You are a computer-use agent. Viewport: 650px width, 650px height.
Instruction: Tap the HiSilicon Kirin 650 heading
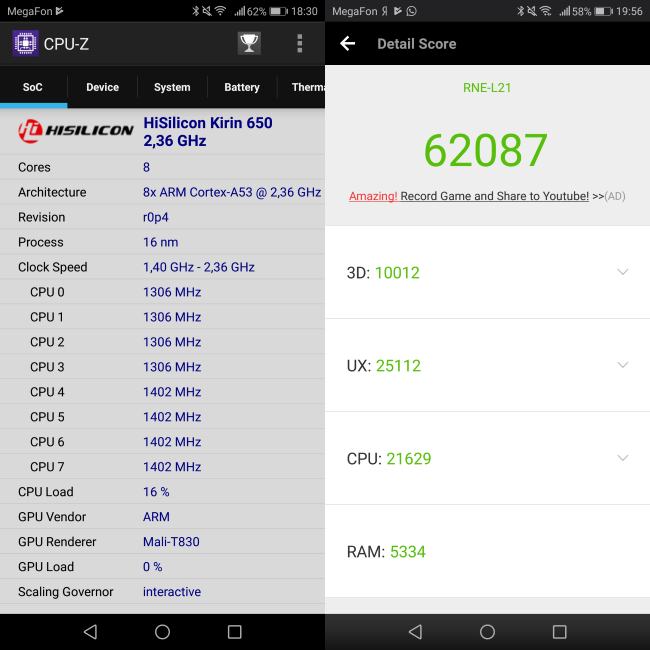tap(208, 131)
